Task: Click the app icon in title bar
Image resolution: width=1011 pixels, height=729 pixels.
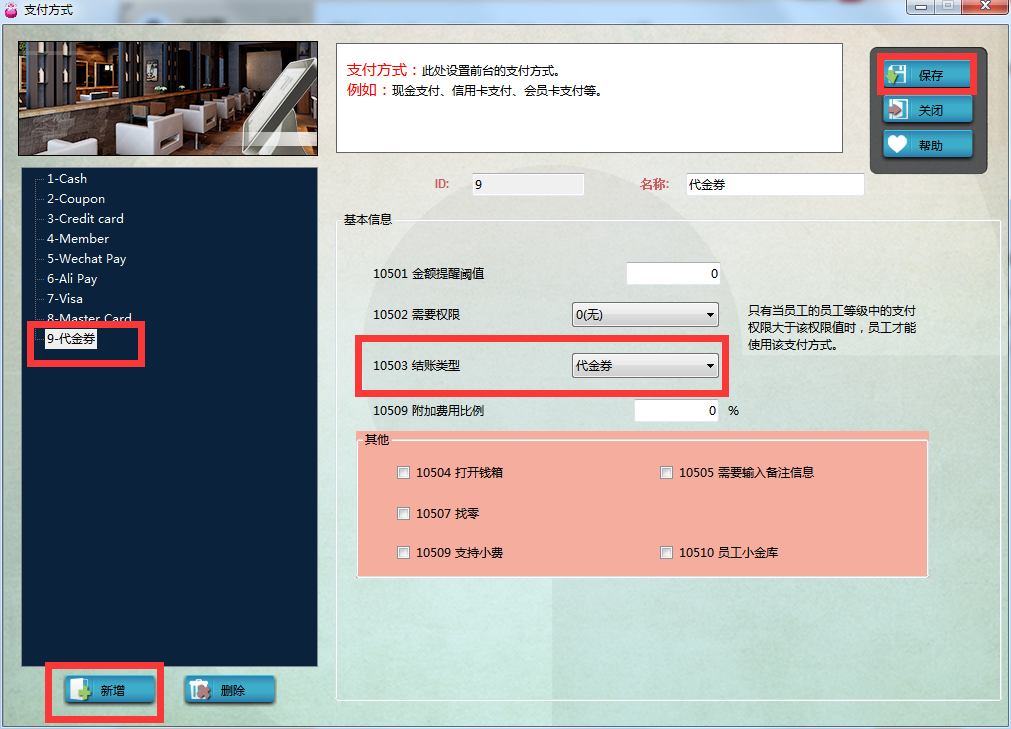Action: (11, 9)
